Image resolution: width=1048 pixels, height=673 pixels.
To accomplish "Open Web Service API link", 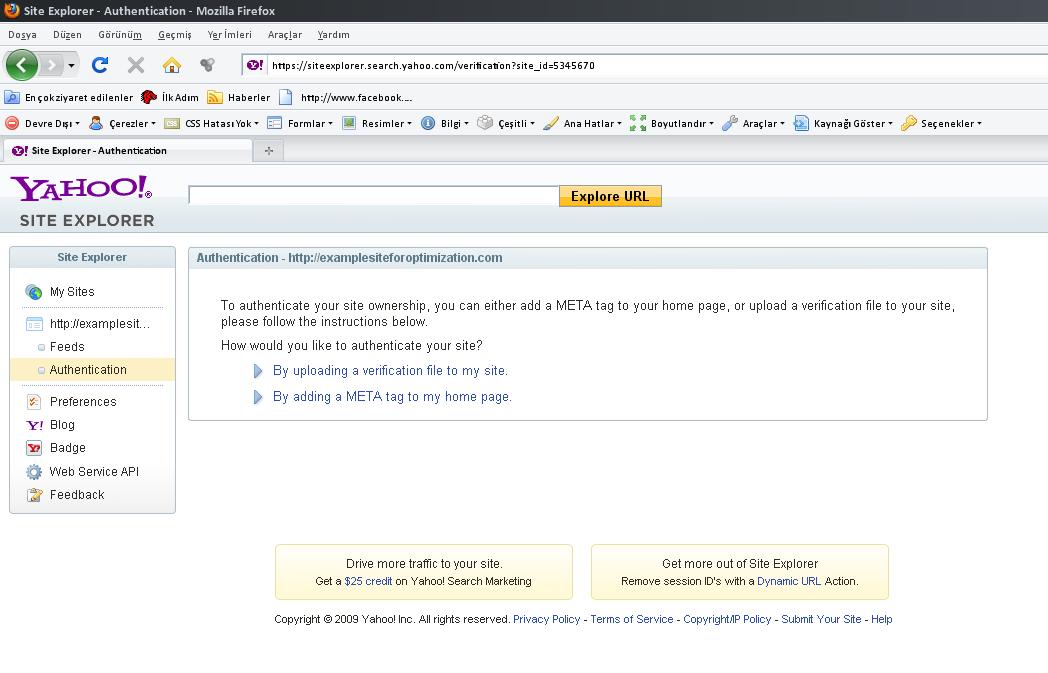I will click(94, 471).
